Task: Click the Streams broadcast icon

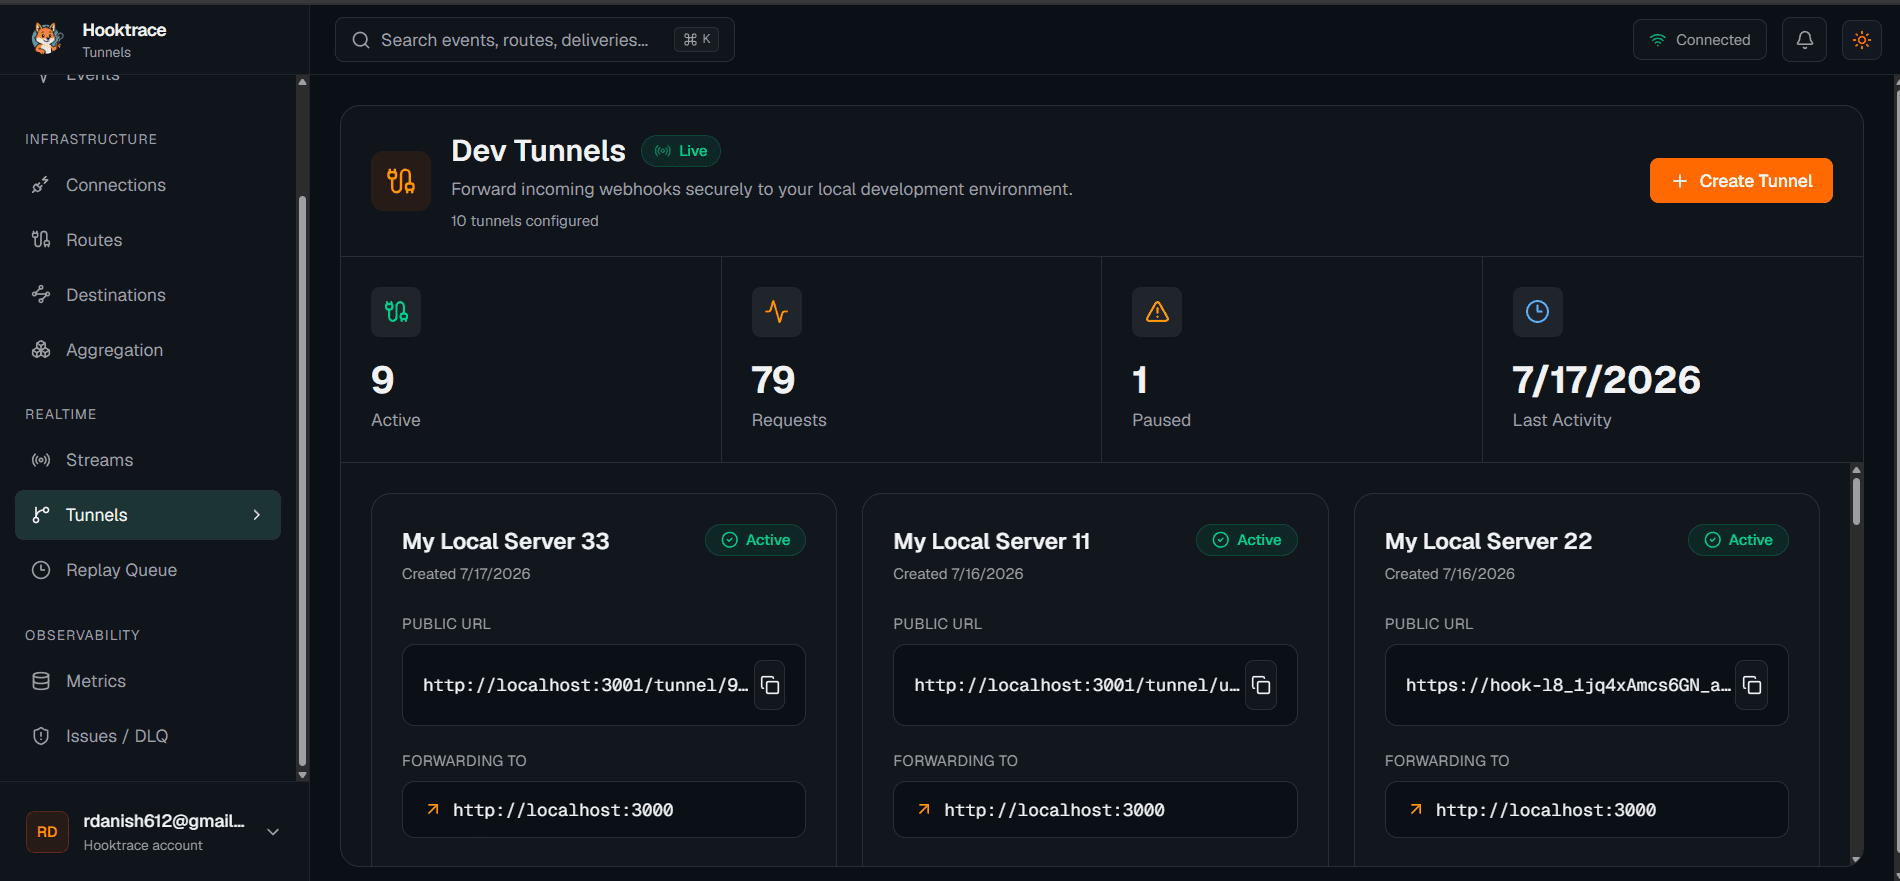Action: pos(41,460)
